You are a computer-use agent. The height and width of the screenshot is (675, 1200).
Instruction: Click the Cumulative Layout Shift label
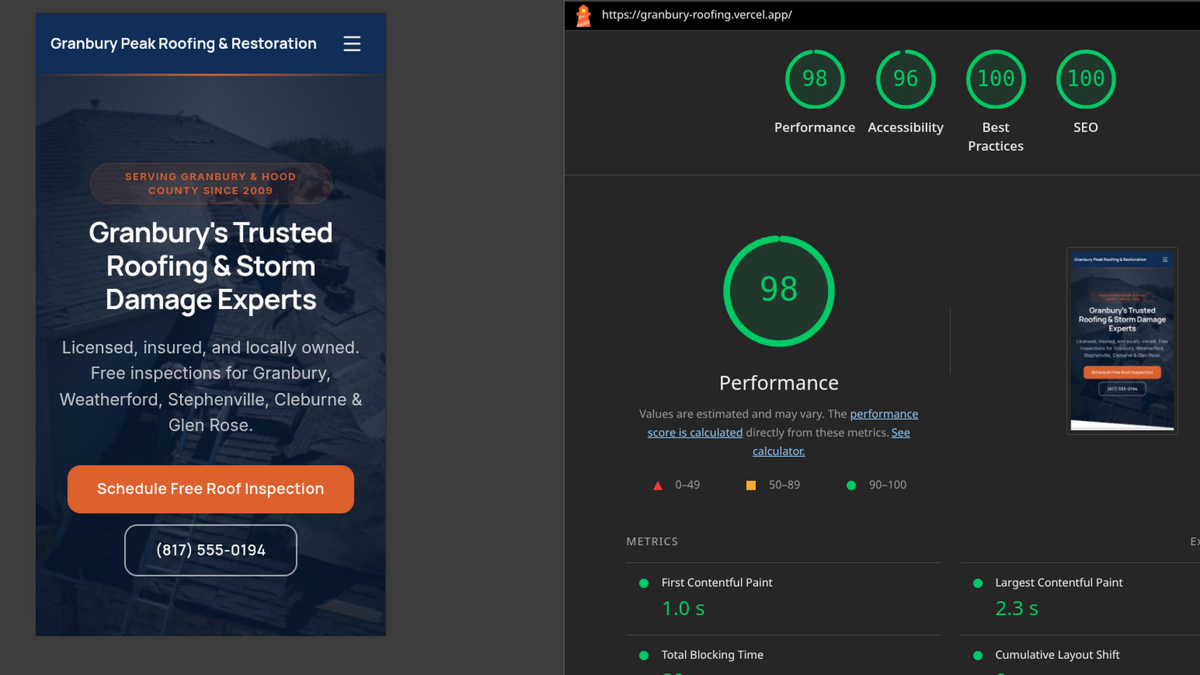pos(1057,655)
